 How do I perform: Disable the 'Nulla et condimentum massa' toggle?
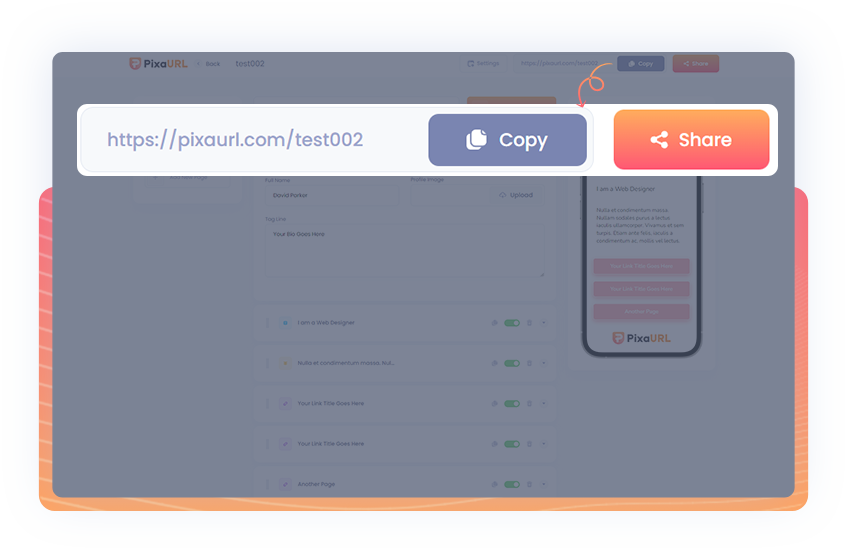point(512,363)
